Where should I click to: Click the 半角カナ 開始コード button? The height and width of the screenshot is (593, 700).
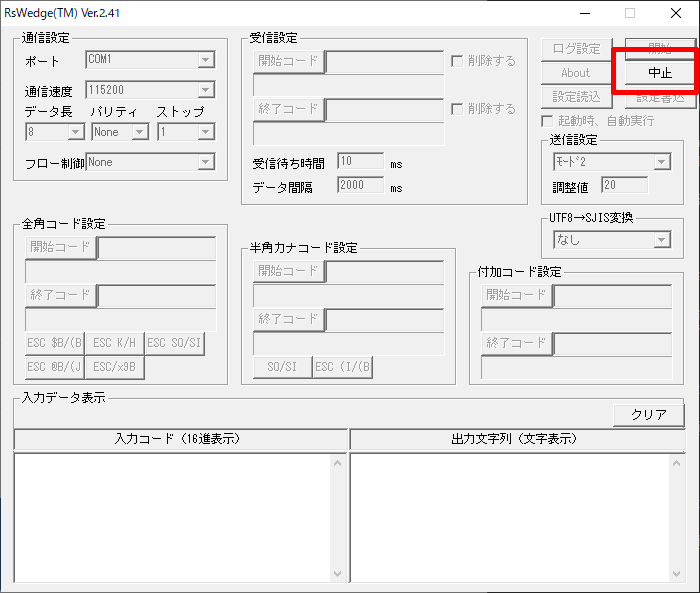click(x=288, y=271)
